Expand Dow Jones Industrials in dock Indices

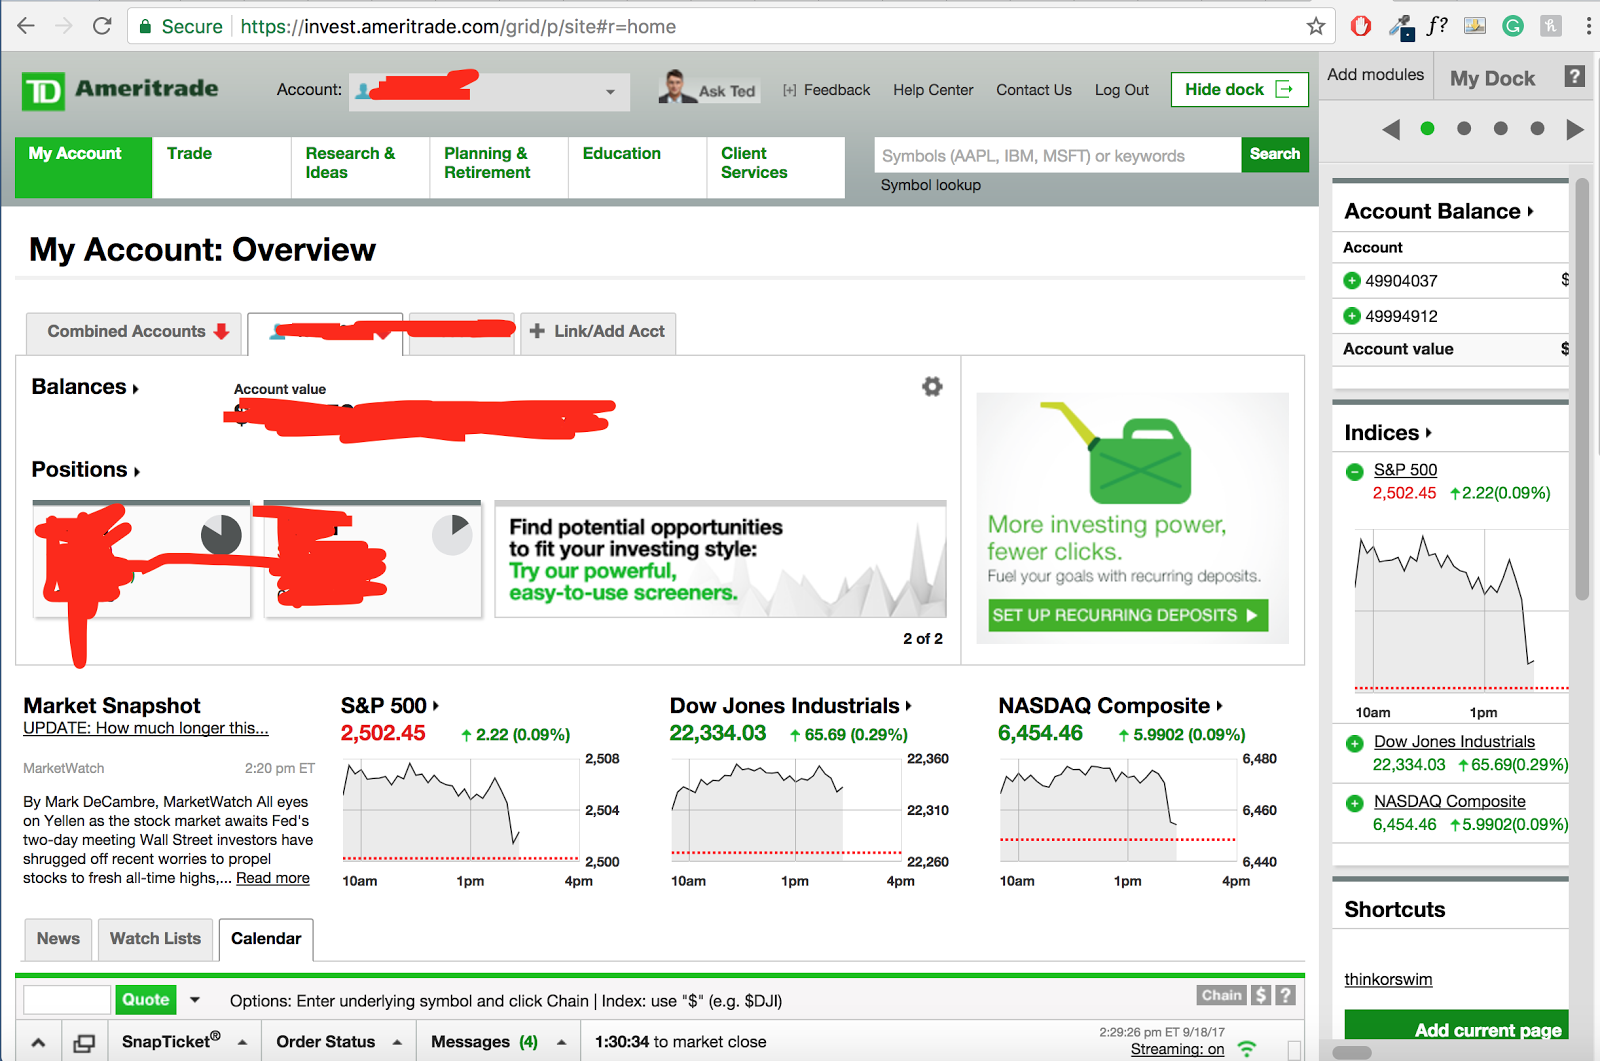(x=1355, y=743)
